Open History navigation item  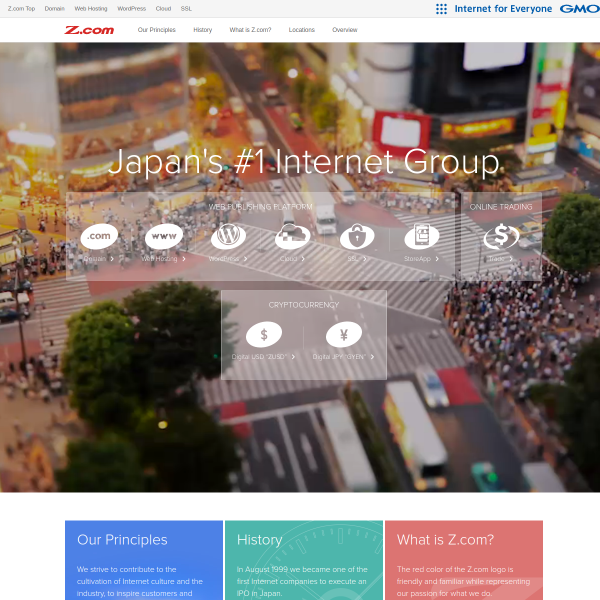click(203, 30)
